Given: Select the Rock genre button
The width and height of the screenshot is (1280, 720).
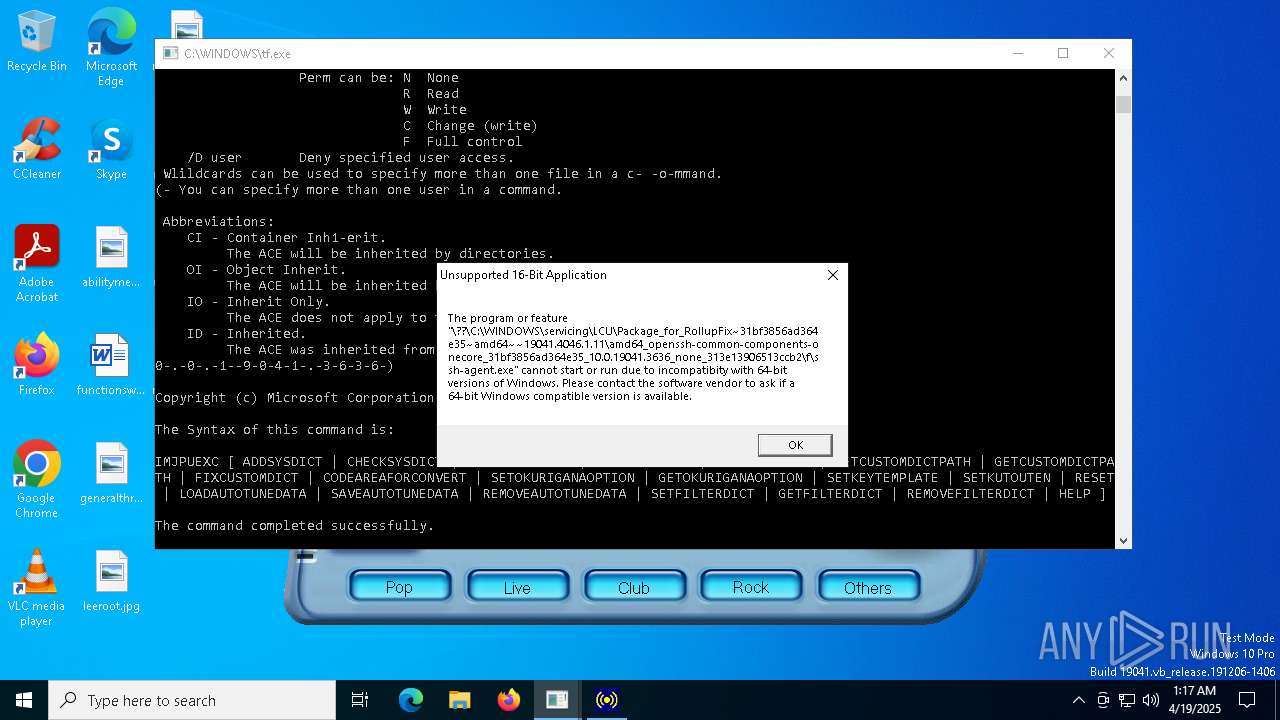Looking at the screenshot, I should (751, 587).
